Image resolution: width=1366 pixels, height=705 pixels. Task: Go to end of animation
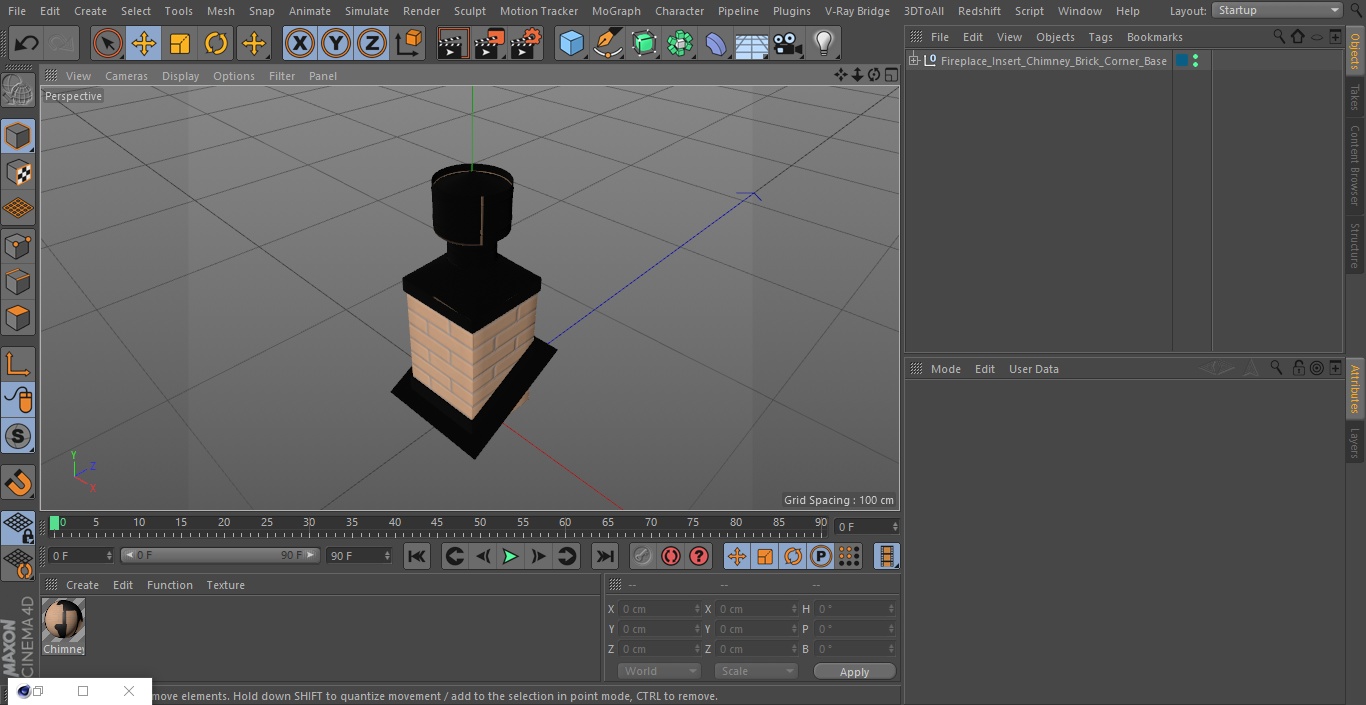pos(605,556)
